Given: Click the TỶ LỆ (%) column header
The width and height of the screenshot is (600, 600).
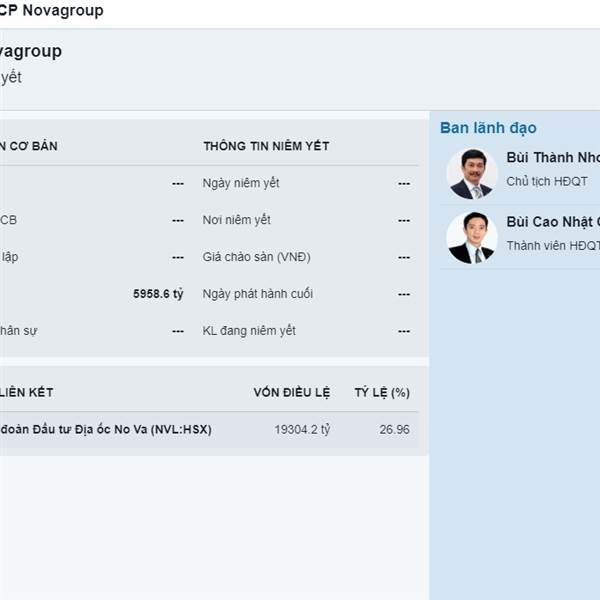Looking at the screenshot, I should (382, 393).
